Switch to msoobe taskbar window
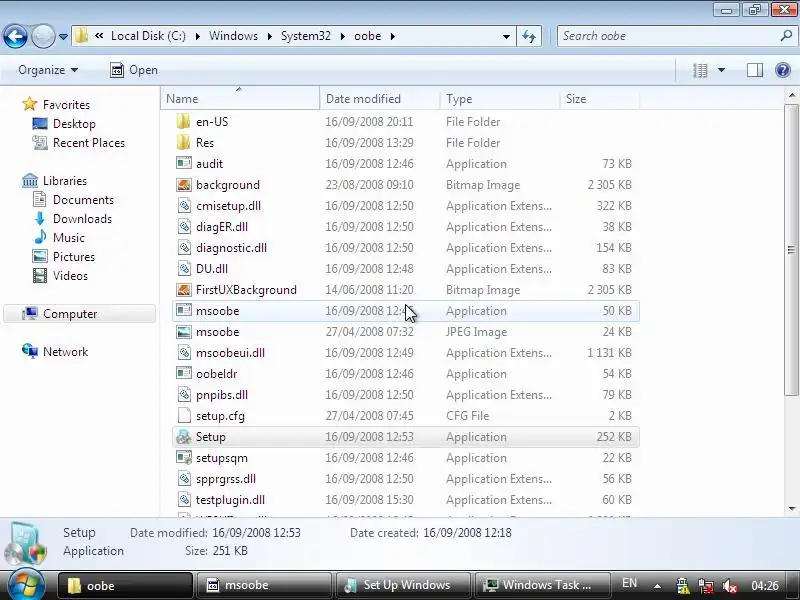 pyautogui.click(x=263, y=585)
